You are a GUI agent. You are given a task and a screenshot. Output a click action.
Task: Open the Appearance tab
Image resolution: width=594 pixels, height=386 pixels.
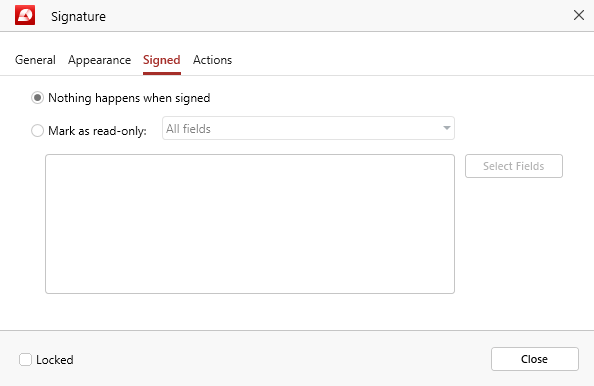99,60
